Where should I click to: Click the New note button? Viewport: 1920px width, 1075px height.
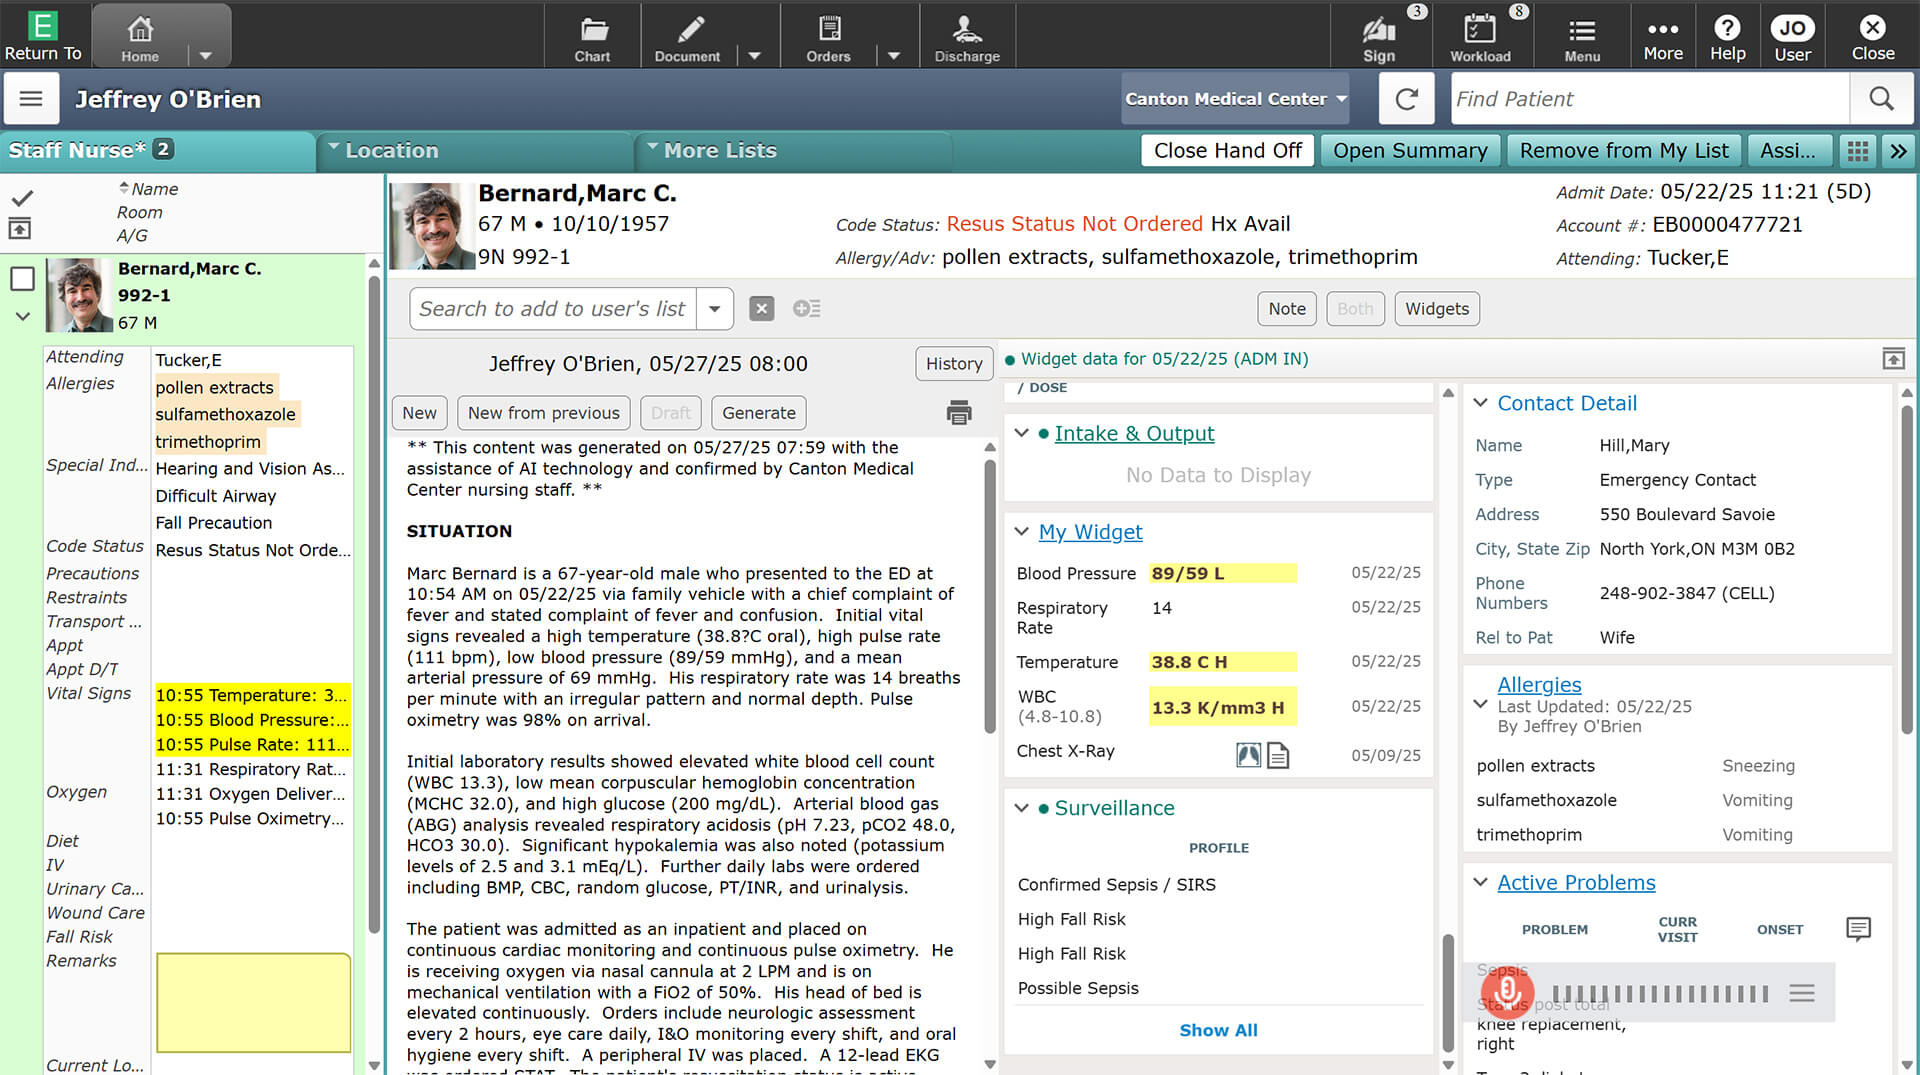[x=419, y=413]
